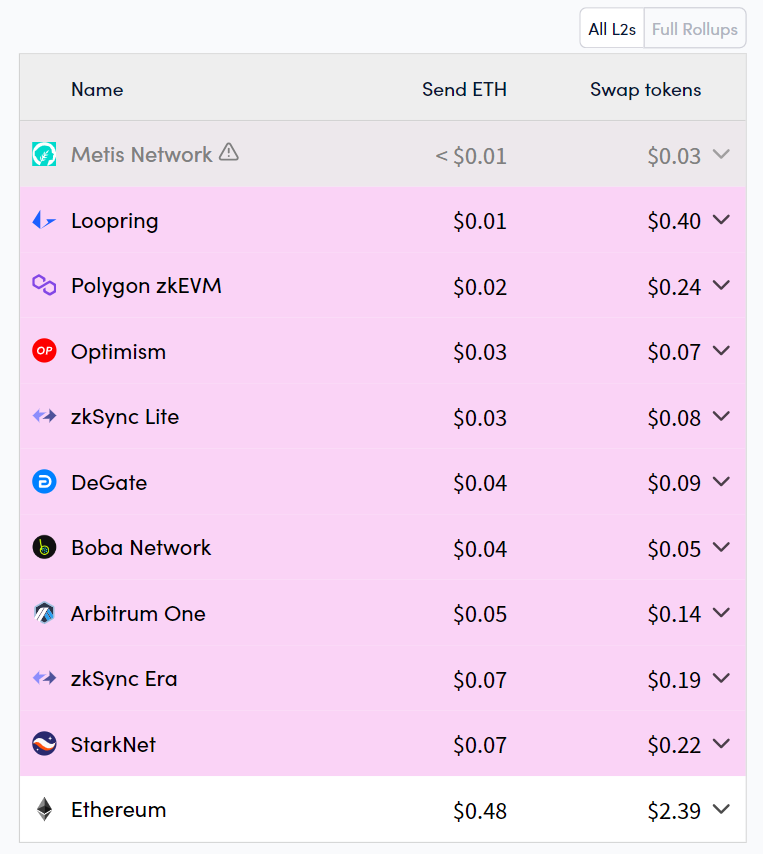Switch to the Full Rollups filter
The image size is (763, 854).
[695, 29]
